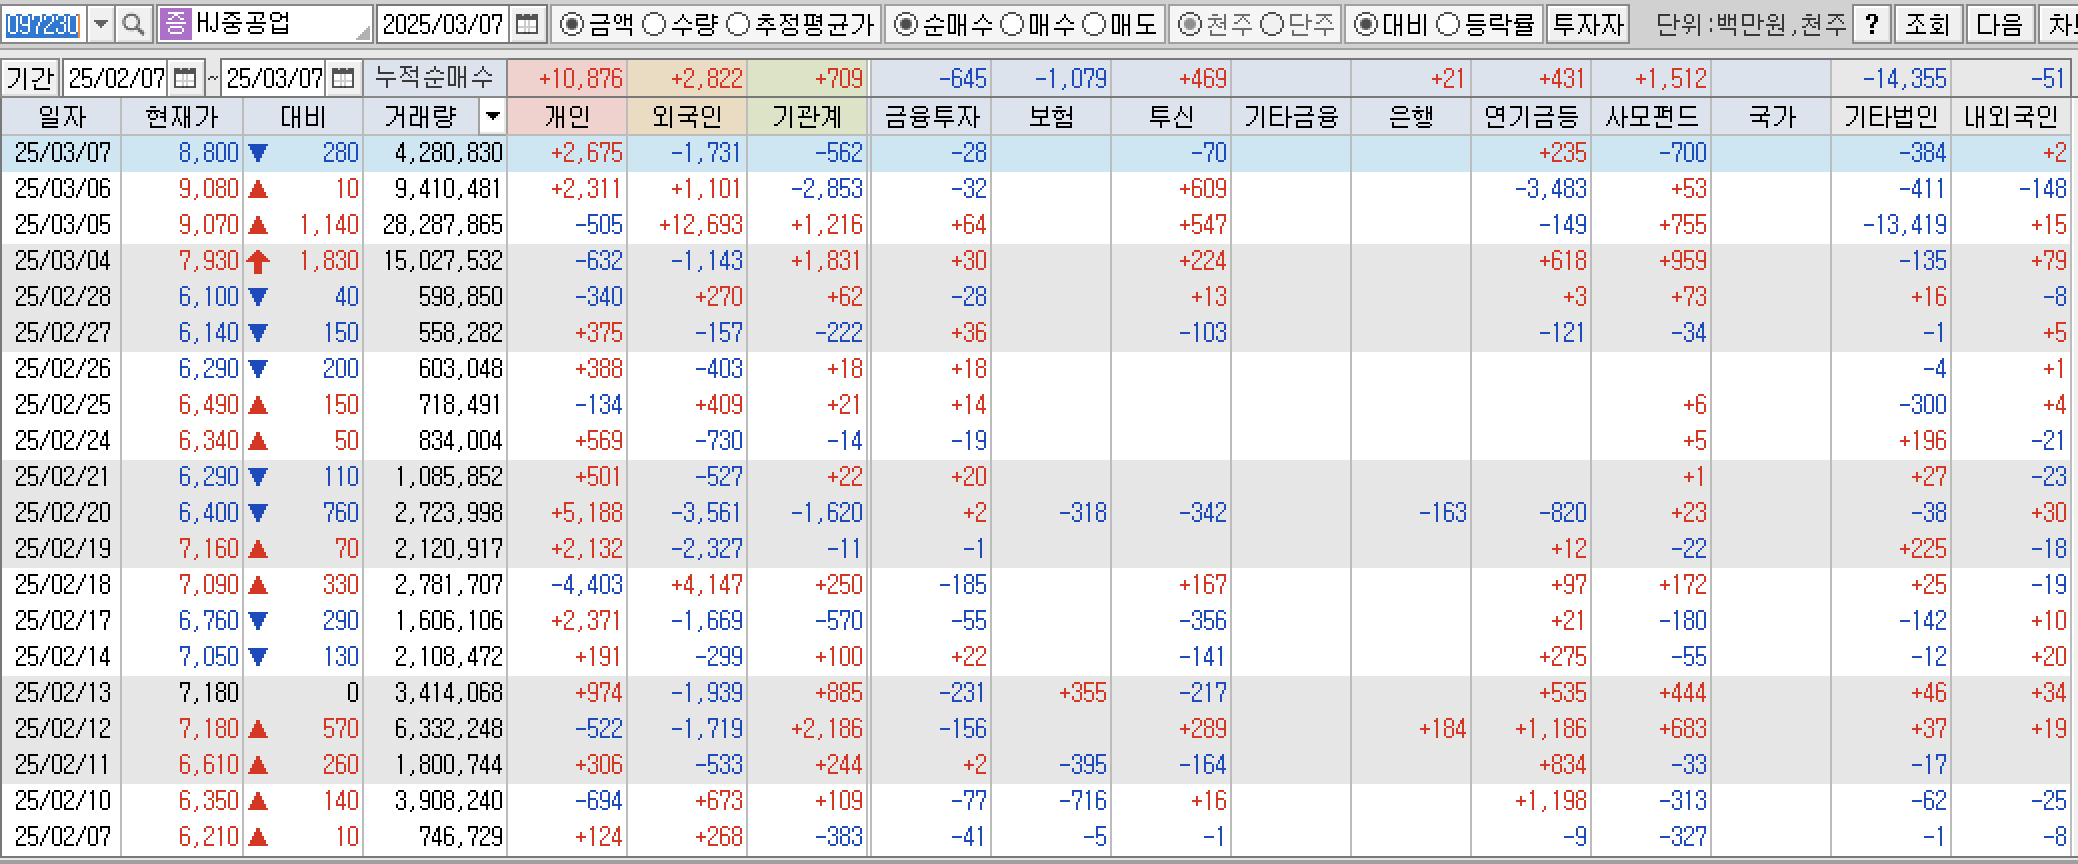The image size is (2078, 864).
Task: Click the up arrow on 25/02/12 row
Action: point(258,729)
